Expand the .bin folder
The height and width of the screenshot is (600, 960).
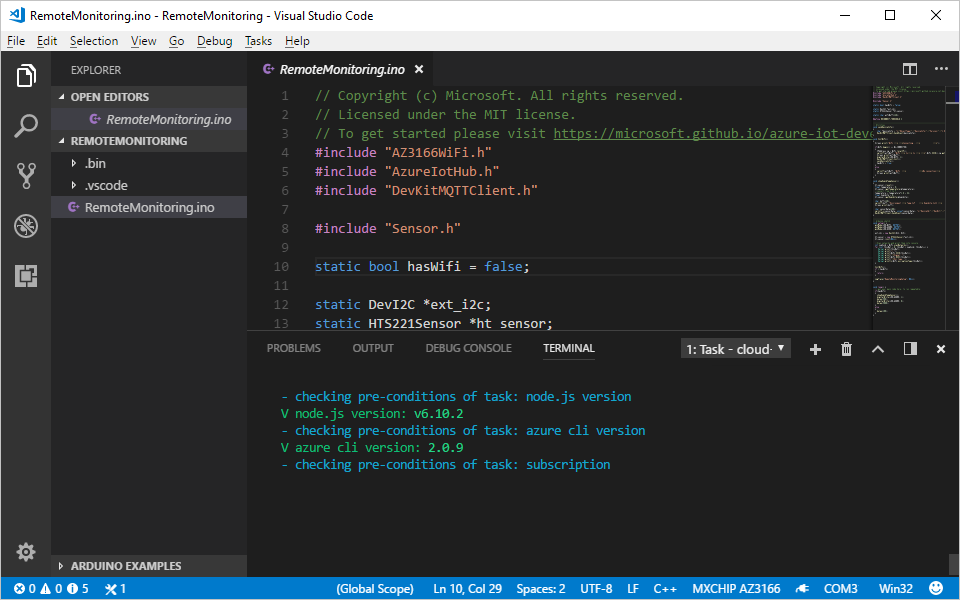(95, 163)
